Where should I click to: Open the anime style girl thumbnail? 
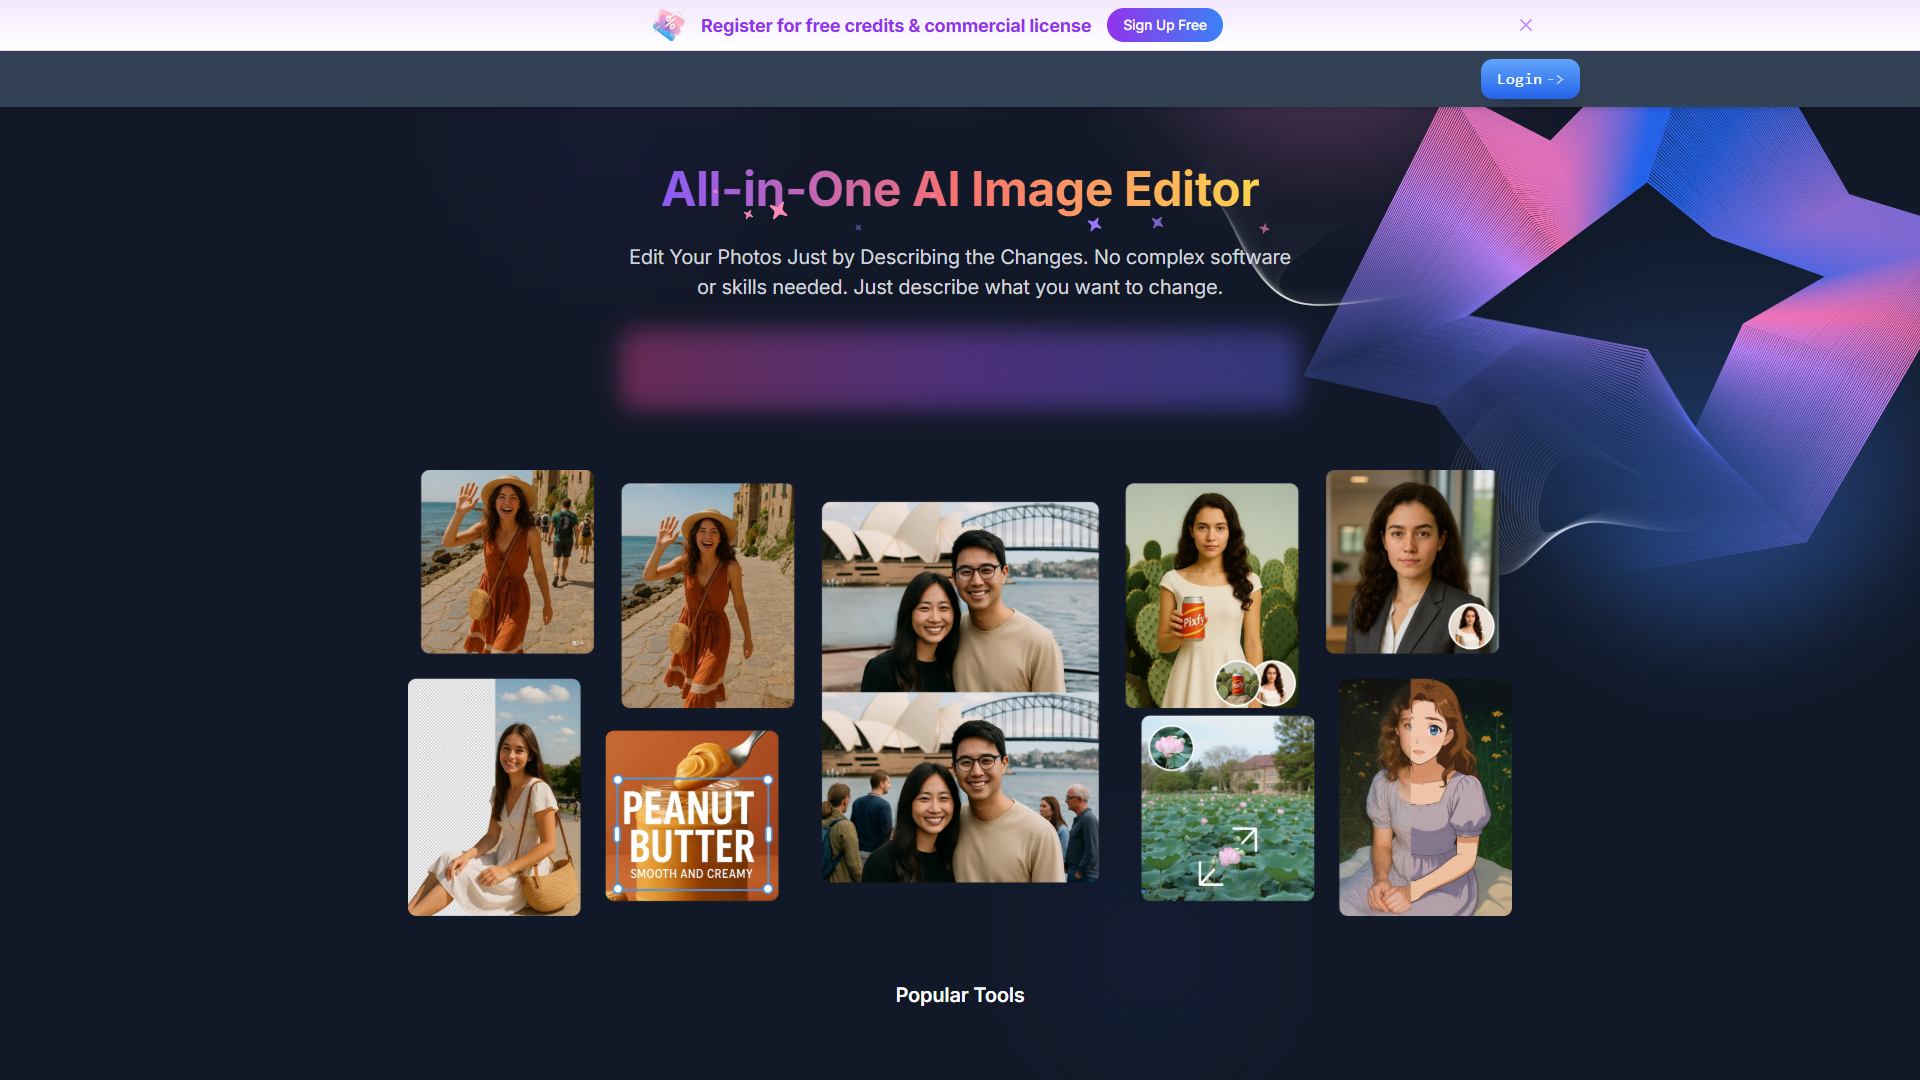point(1425,797)
